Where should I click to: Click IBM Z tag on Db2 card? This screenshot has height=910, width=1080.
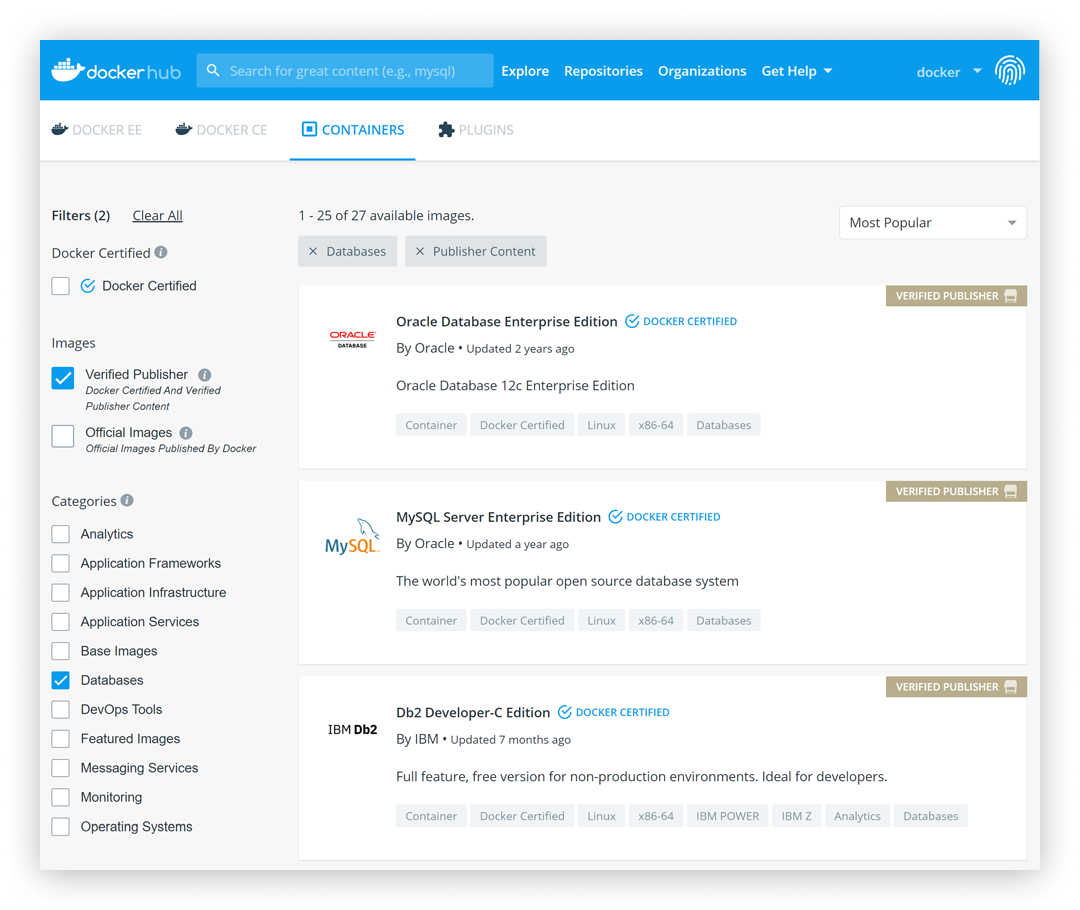[796, 816]
